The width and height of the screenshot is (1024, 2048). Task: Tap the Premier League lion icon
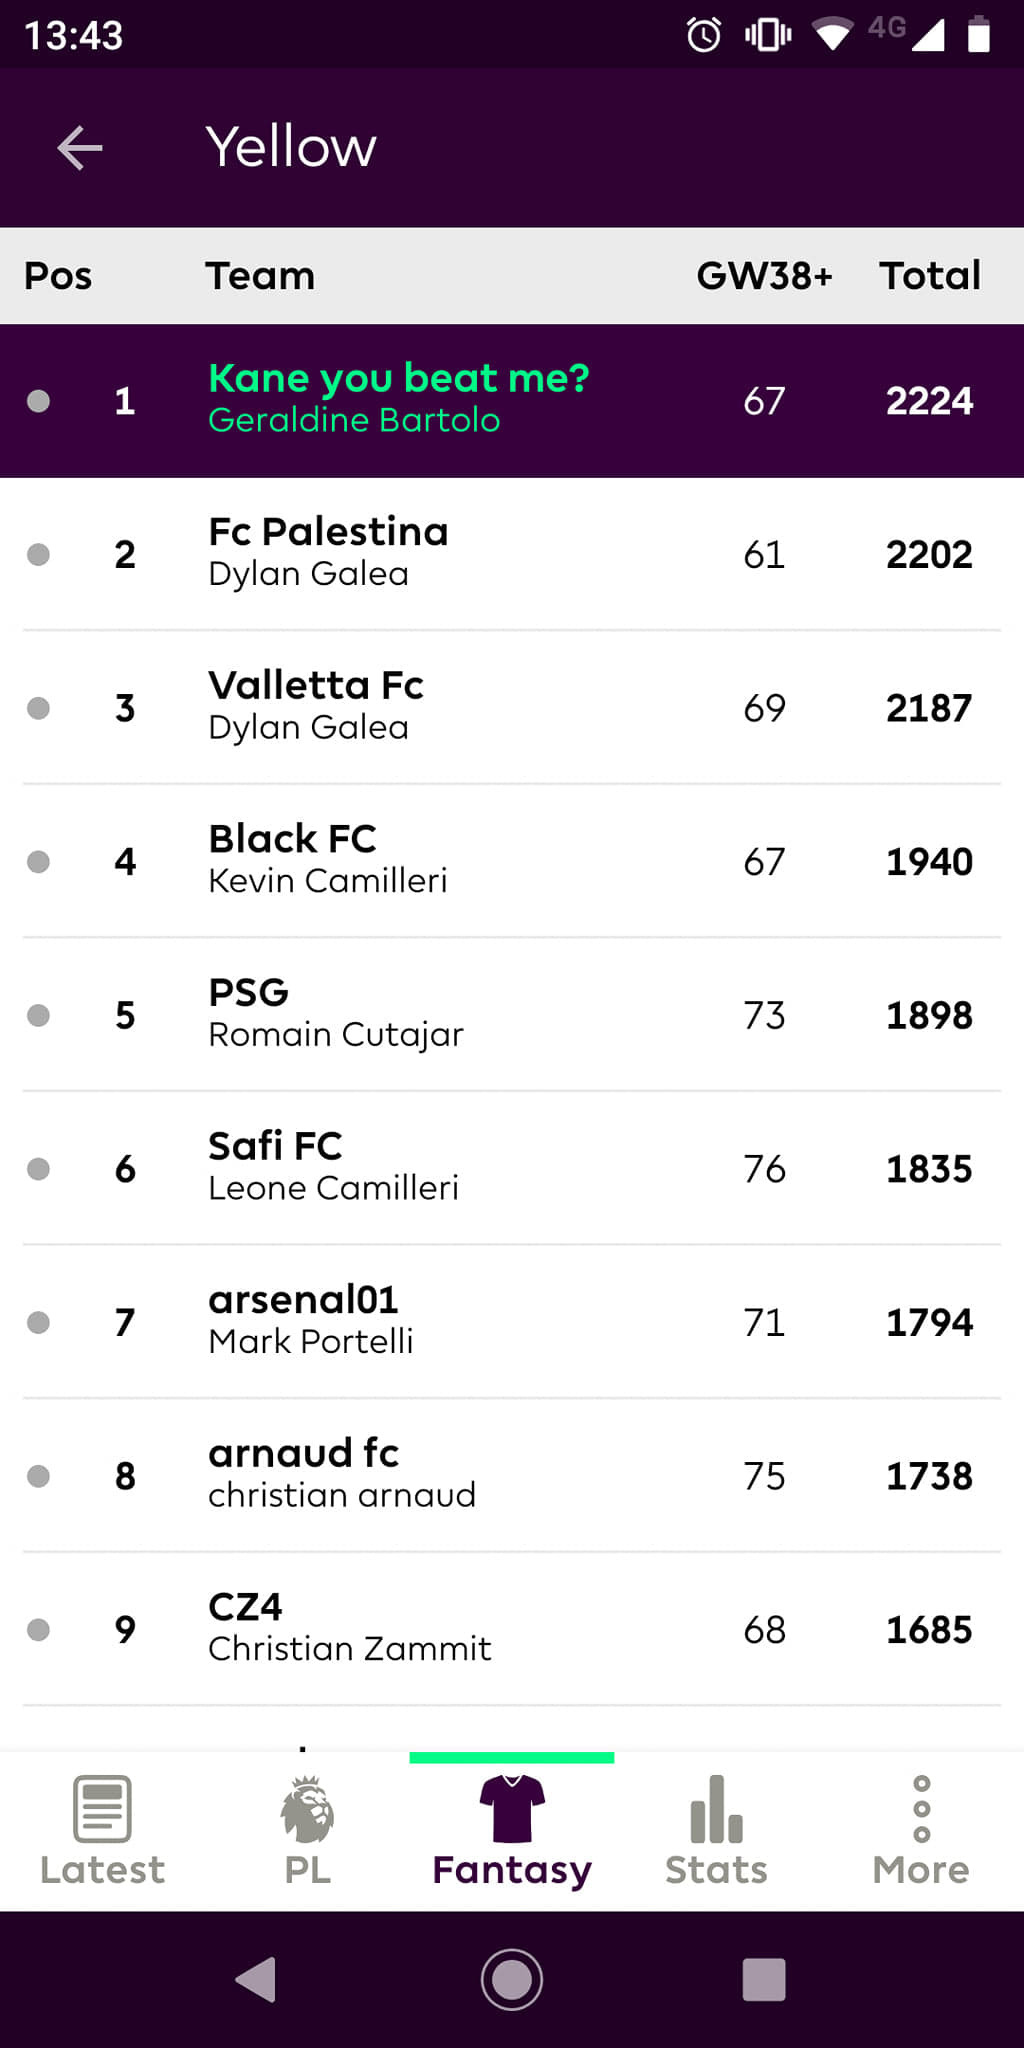coord(307,1808)
